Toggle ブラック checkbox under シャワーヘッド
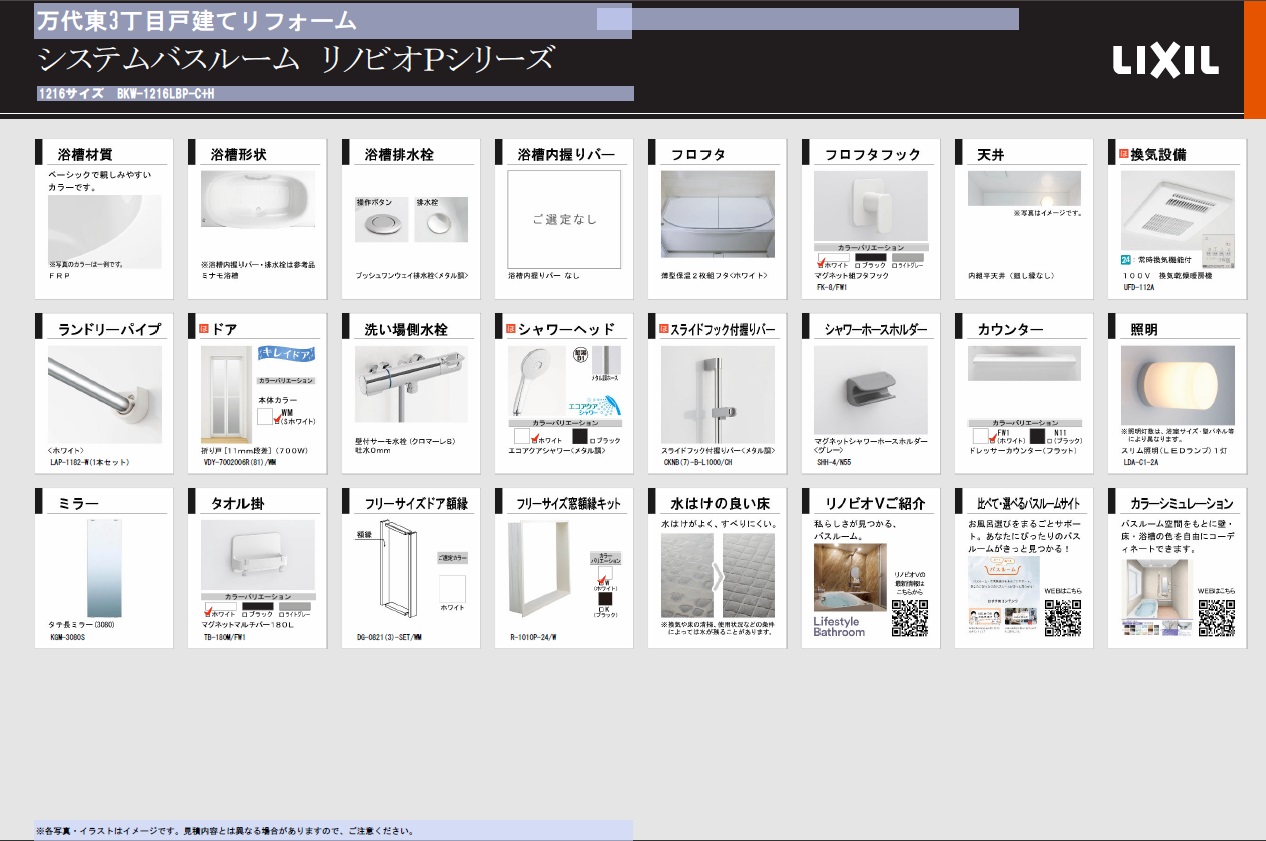This screenshot has height=841, width=1266. [x=592, y=441]
